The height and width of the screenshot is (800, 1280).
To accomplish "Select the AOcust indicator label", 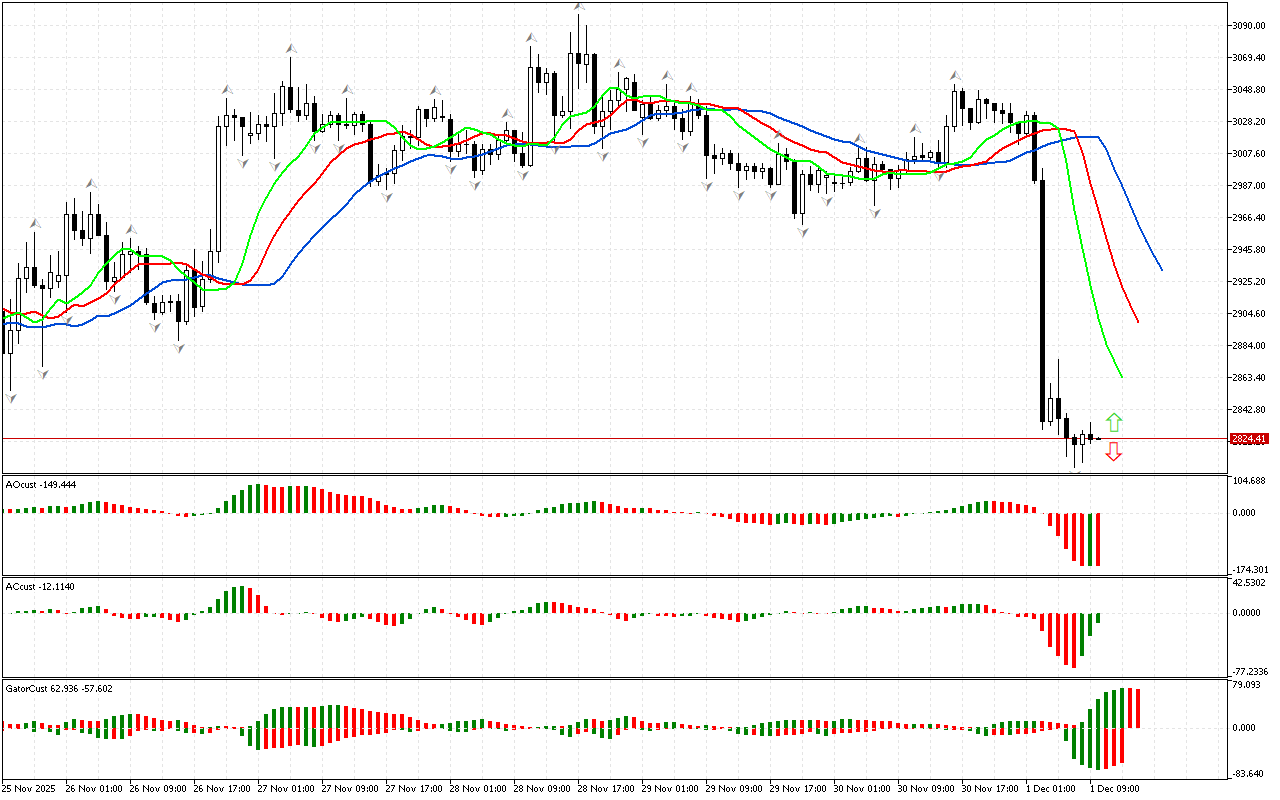I will tap(41, 485).
